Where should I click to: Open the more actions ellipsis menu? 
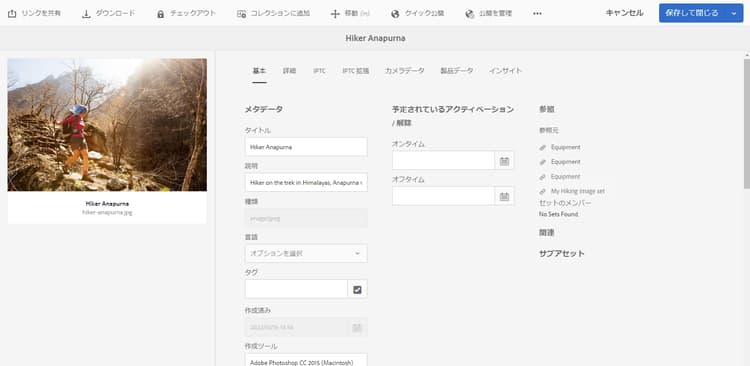pyautogui.click(x=537, y=13)
